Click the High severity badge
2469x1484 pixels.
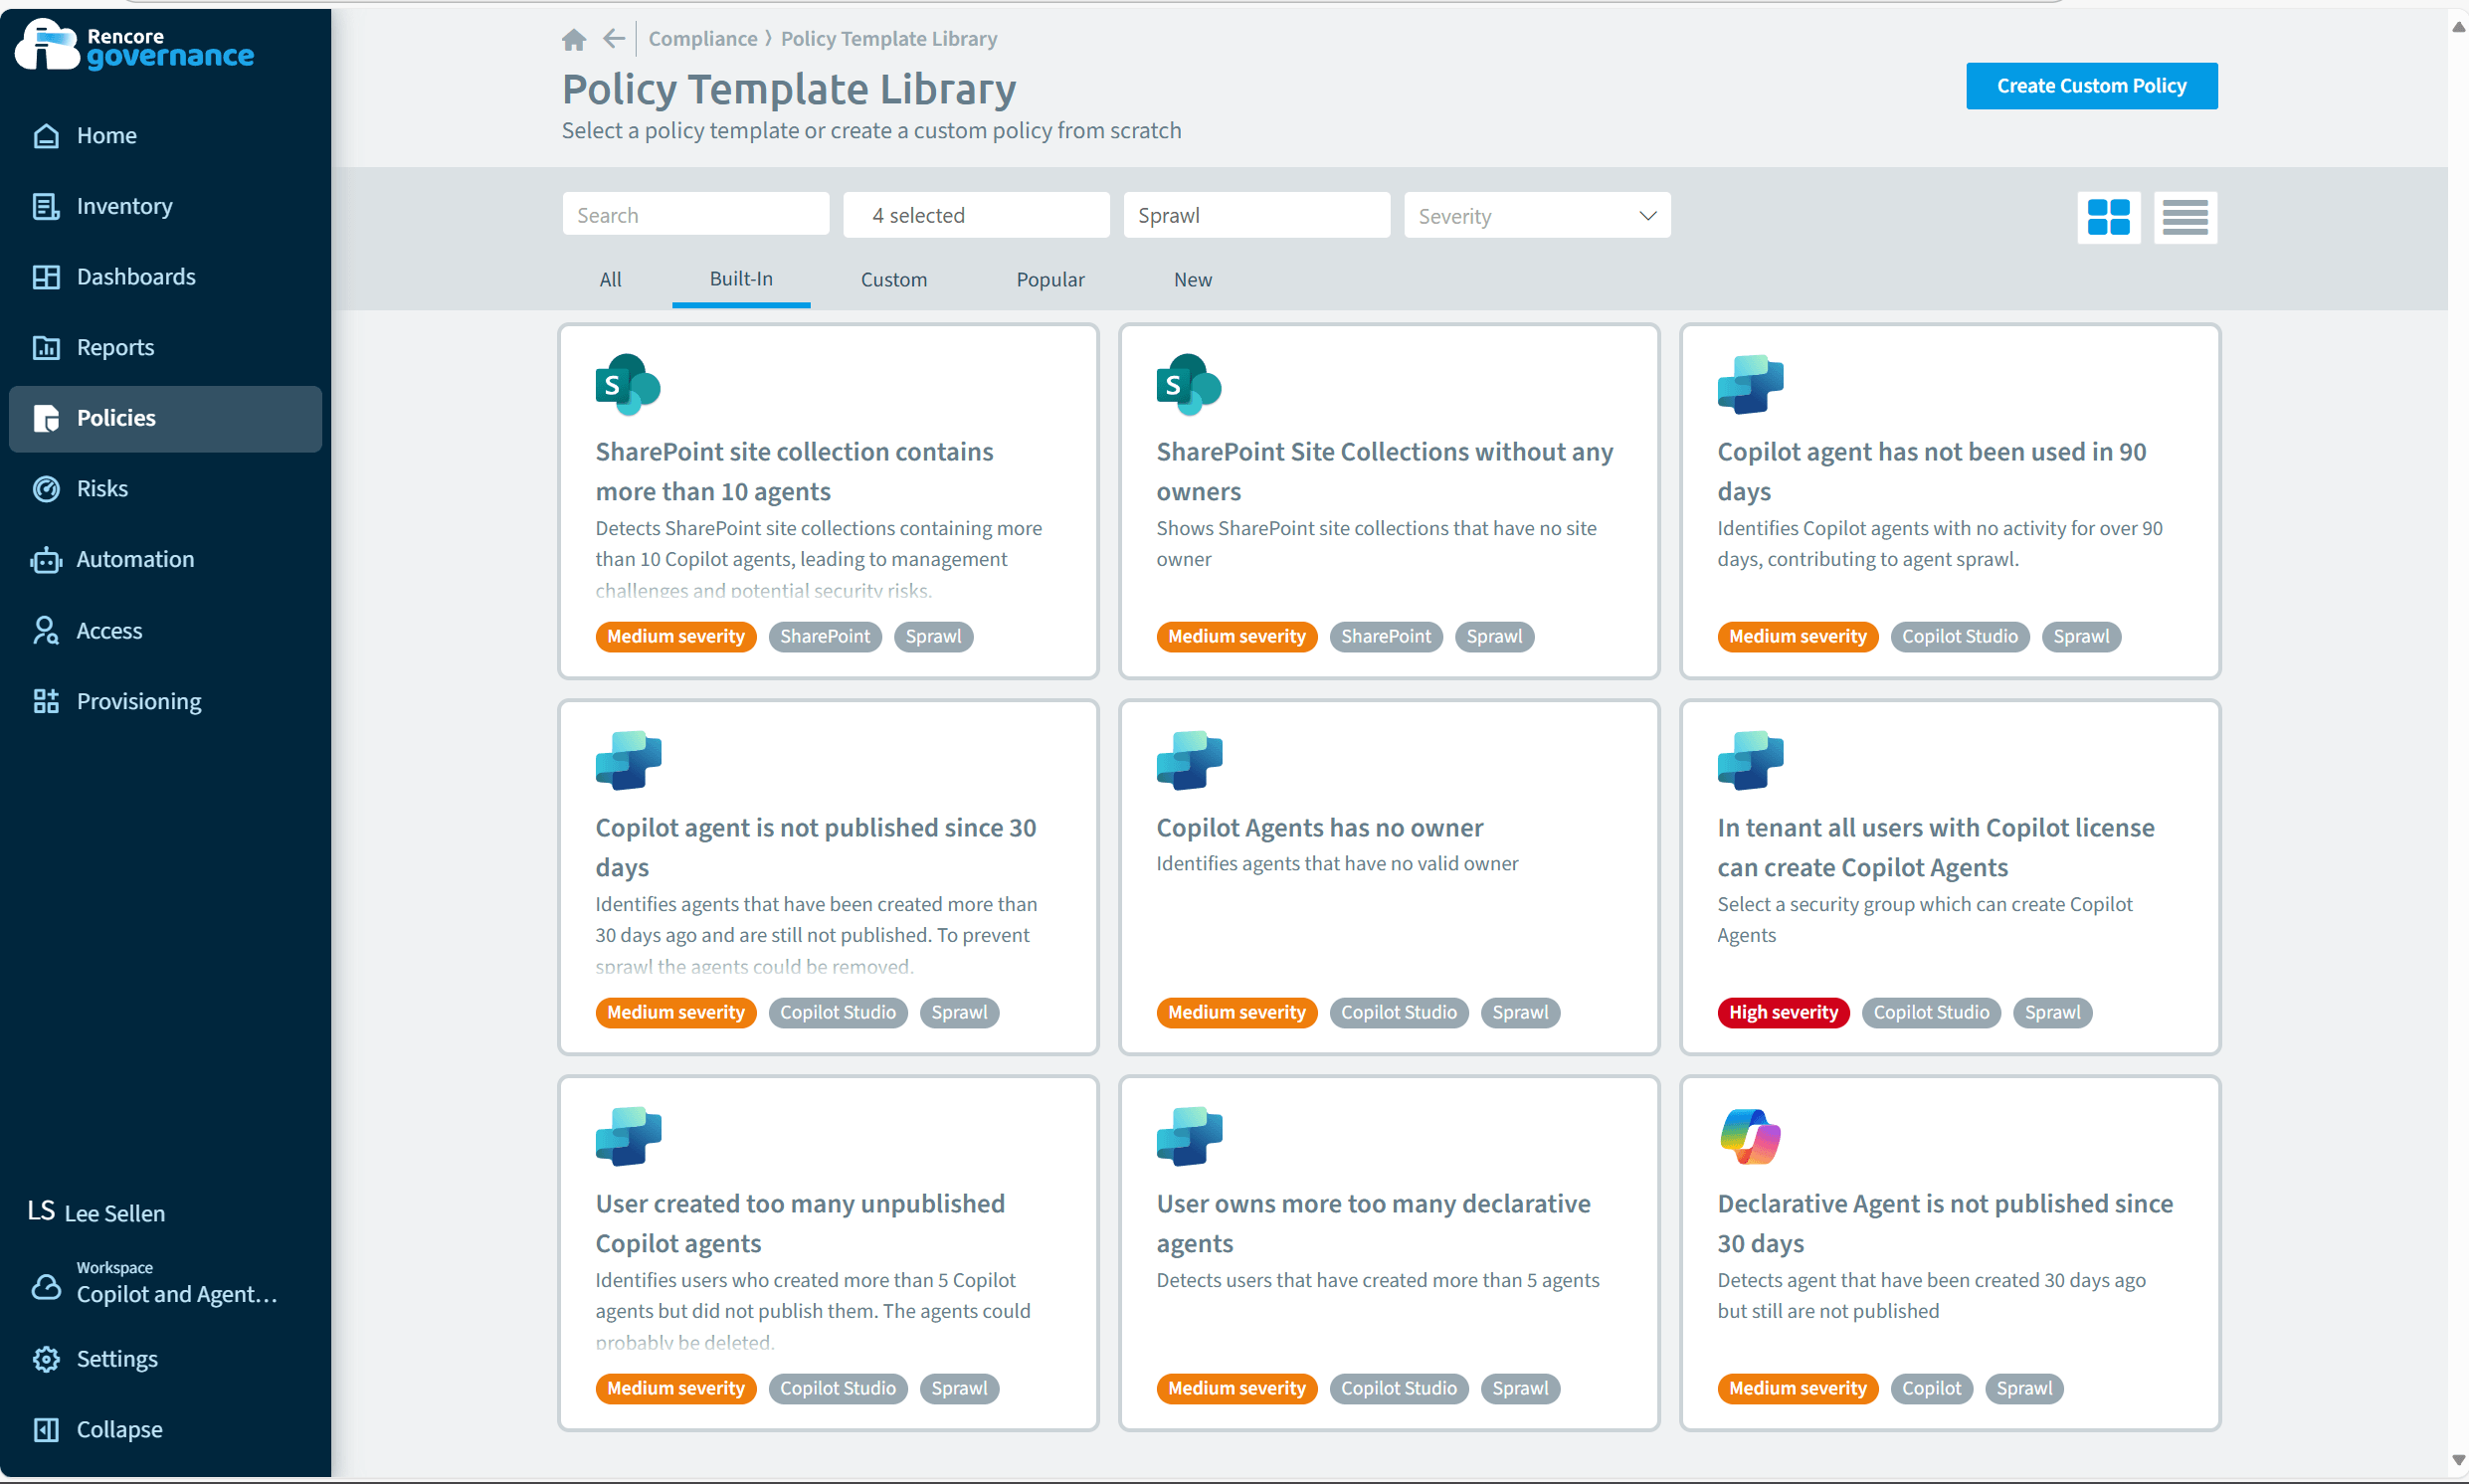pos(1782,1012)
